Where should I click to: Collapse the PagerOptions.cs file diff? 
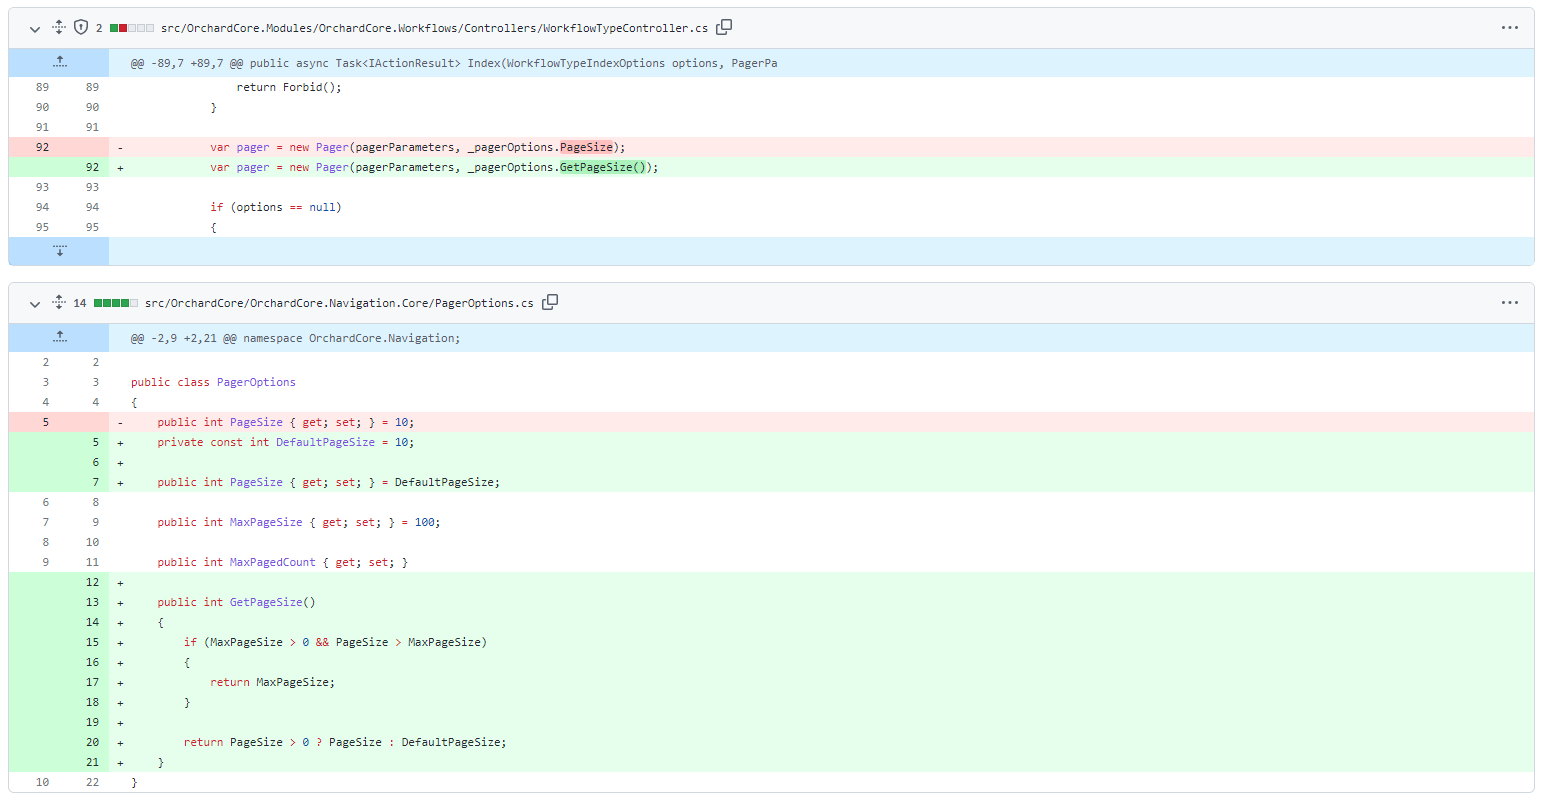click(35, 303)
